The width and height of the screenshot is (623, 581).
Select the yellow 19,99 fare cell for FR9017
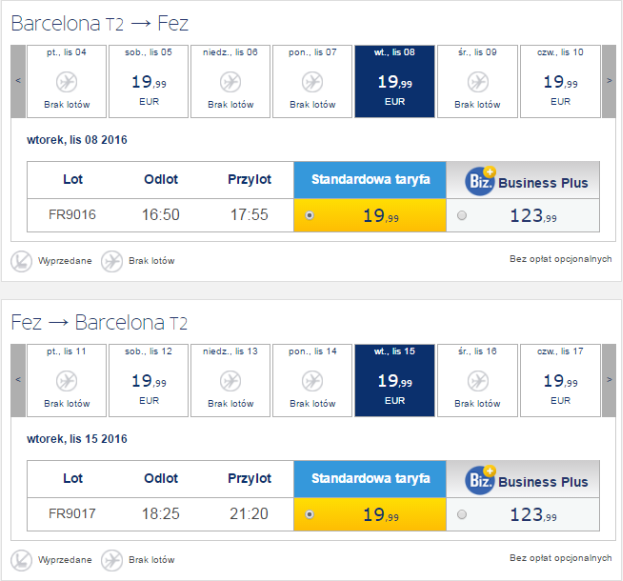370,514
